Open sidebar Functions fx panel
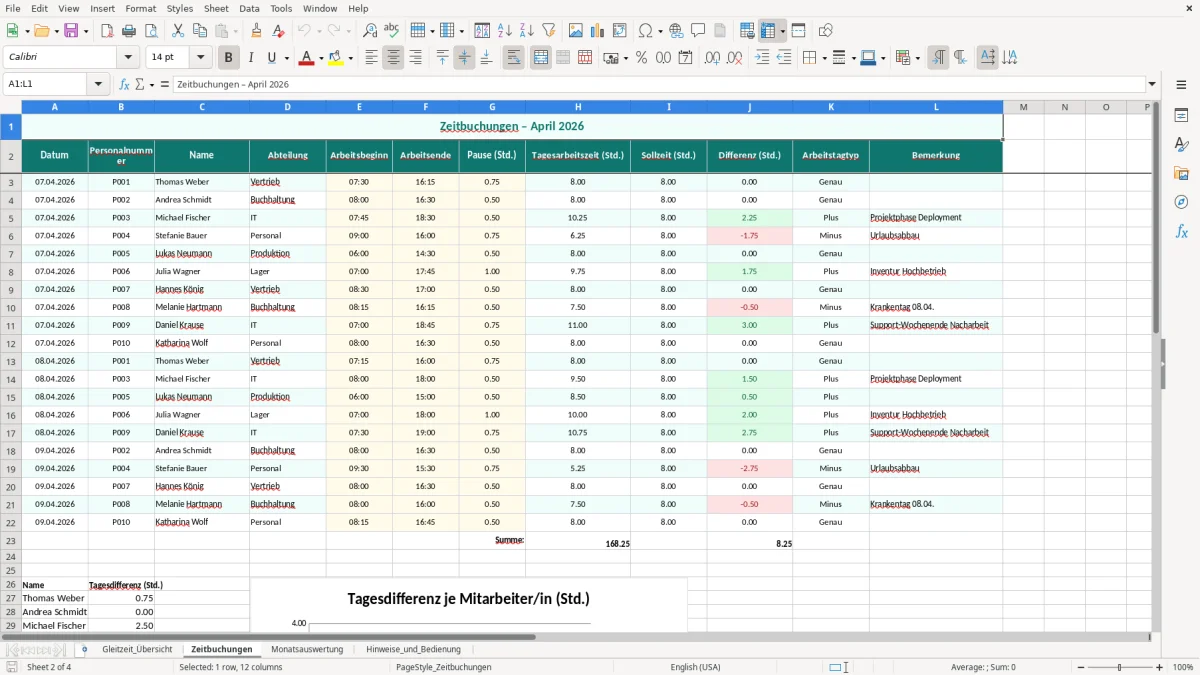Image resolution: width=1200 pixels, height=675 pixels. coord(1181,231)
